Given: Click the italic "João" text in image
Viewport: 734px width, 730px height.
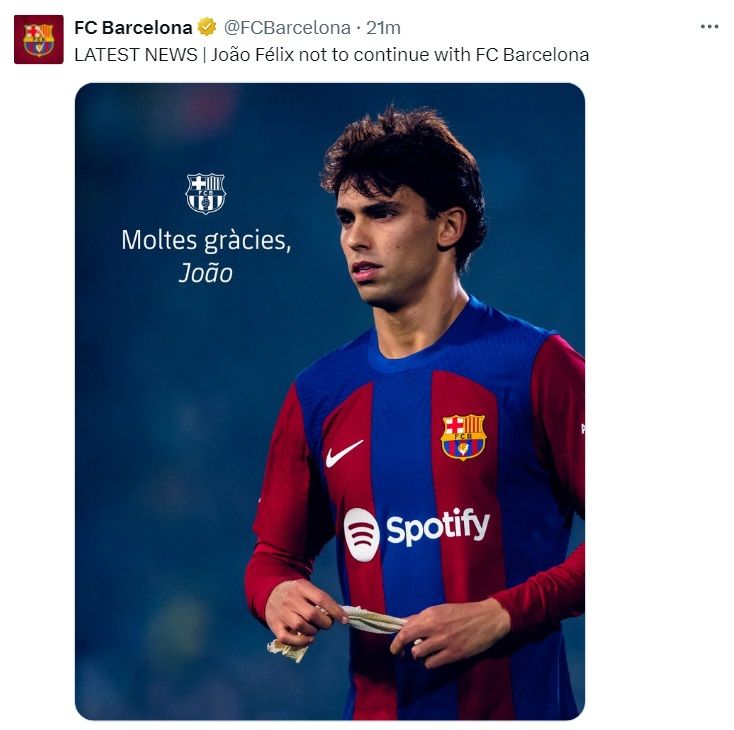Looking at the screenshot, I should 206,272.
